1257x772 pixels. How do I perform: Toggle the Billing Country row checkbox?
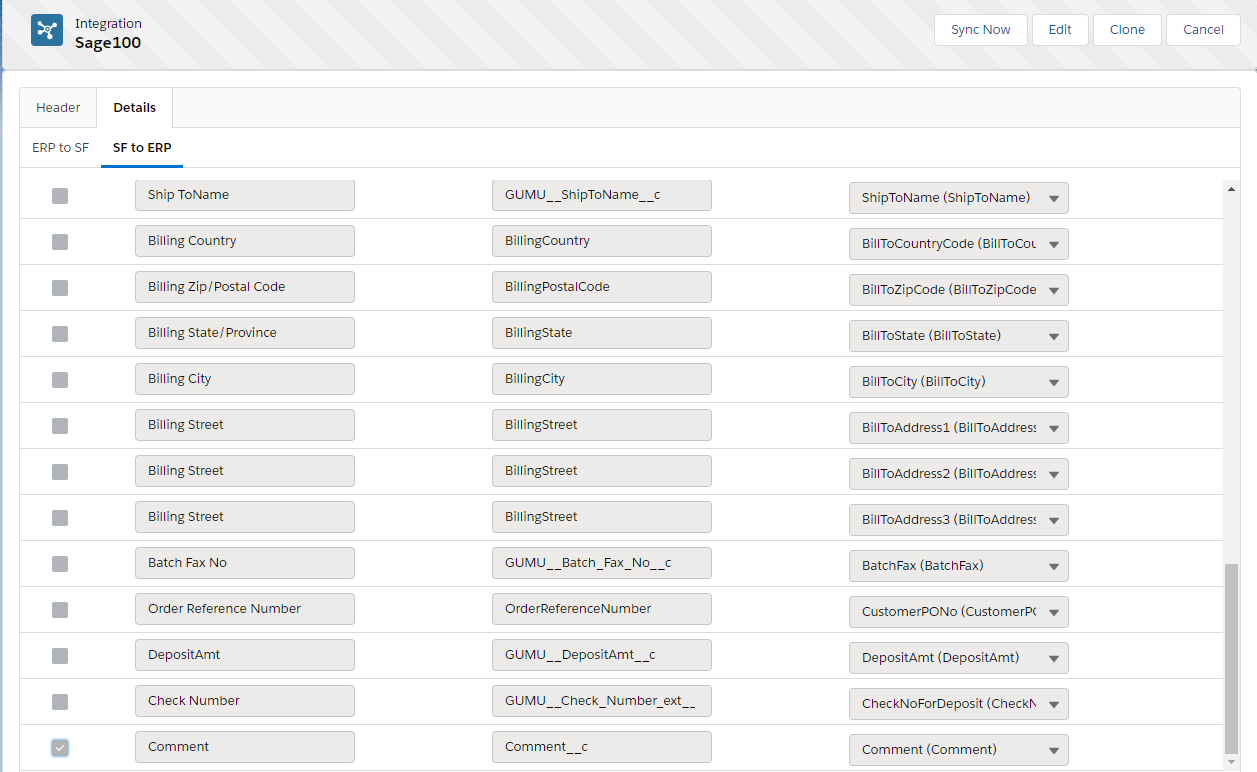[60, 242]
